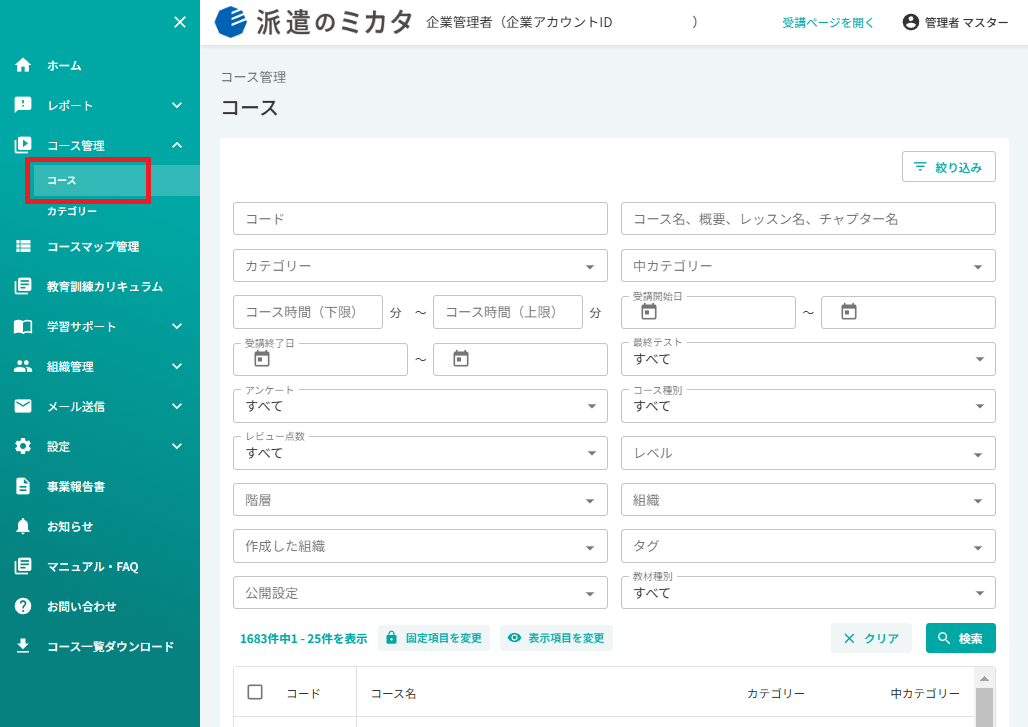Expand the 学習サポート chevron

point(177,326)
